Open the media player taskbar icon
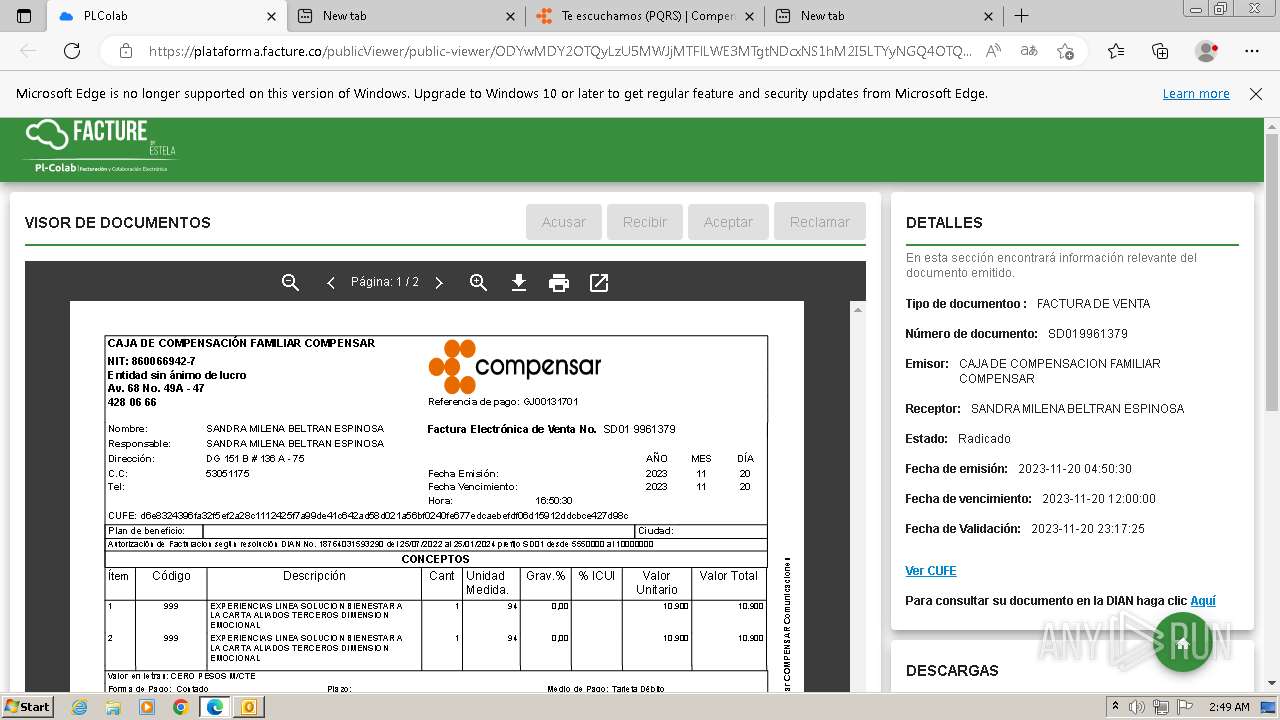Screen dimensions: 1280x720 point(147,707)
